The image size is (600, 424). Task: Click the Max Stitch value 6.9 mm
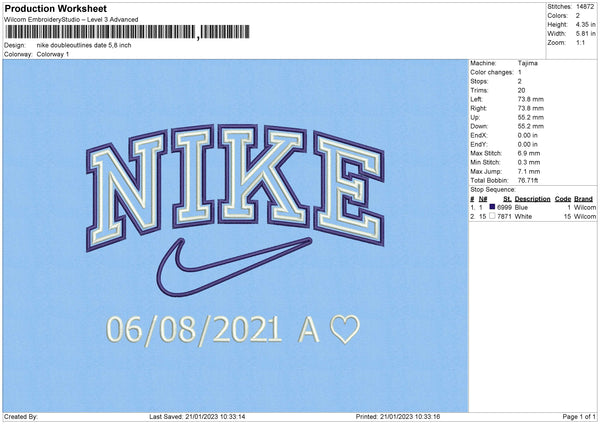pos(529,153)
